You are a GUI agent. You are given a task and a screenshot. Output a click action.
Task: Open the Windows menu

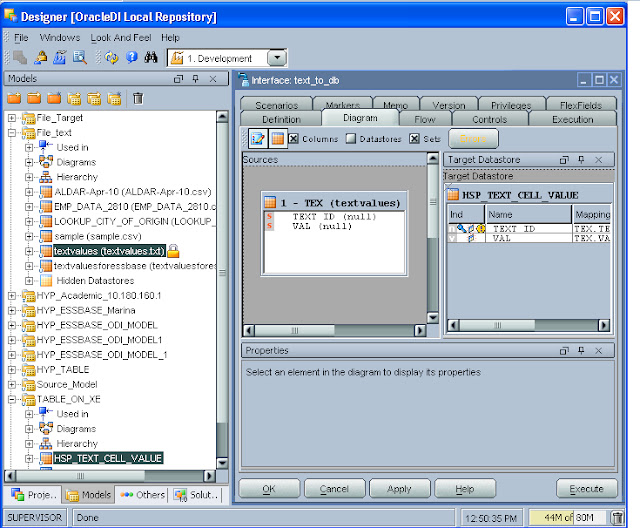[60, 38]
